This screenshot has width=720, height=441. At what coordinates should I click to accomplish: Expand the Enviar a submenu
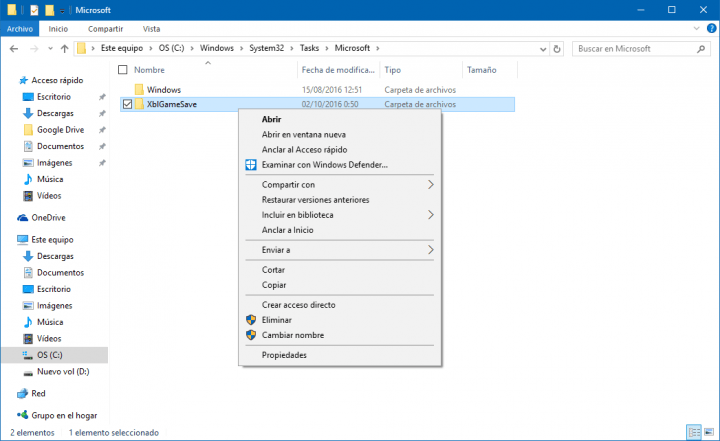[430, 250]
